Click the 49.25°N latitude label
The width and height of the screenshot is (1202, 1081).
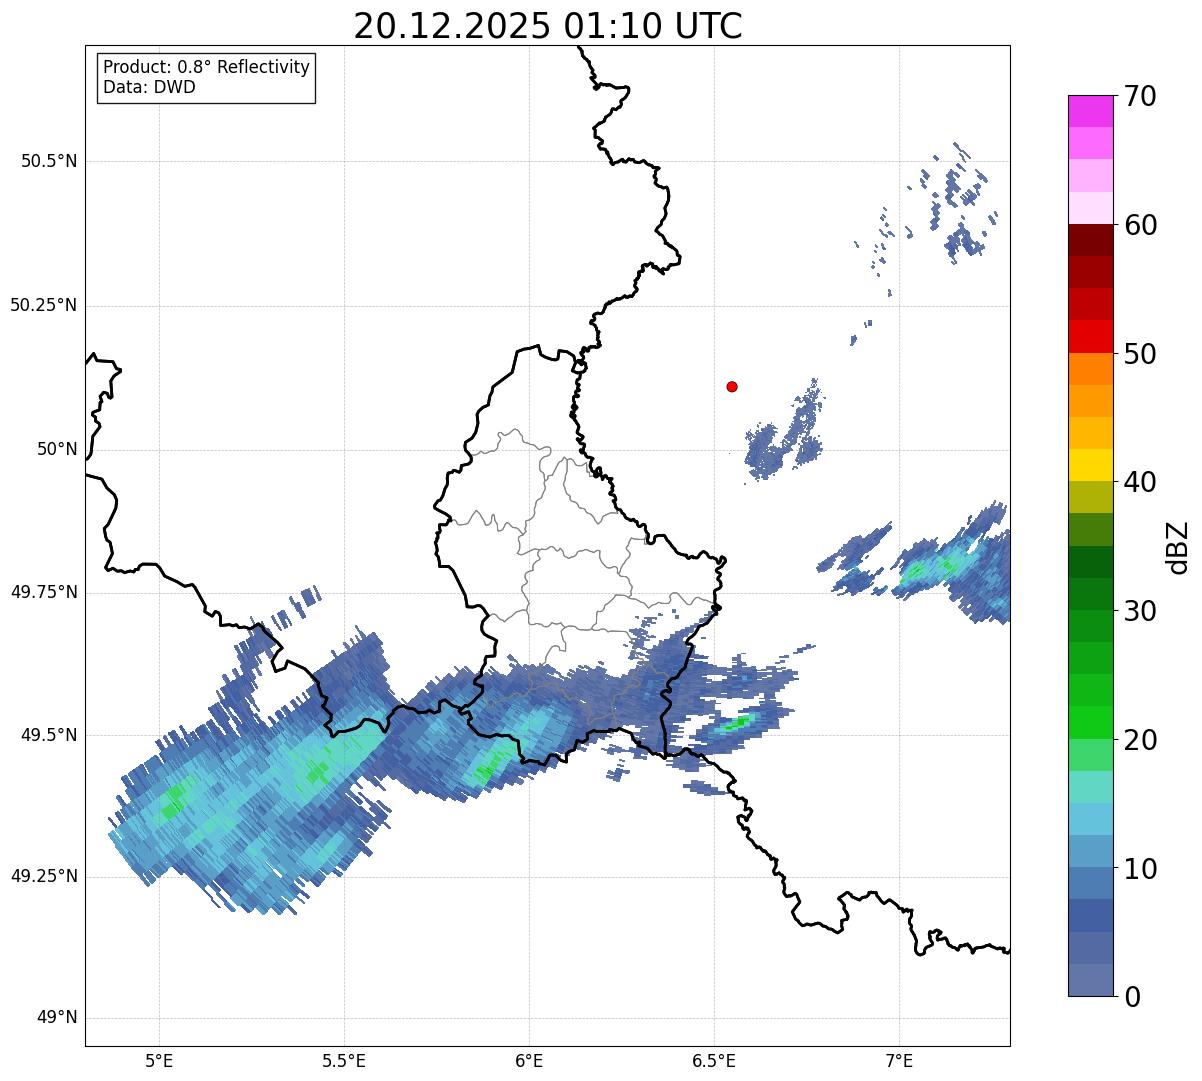44,876
